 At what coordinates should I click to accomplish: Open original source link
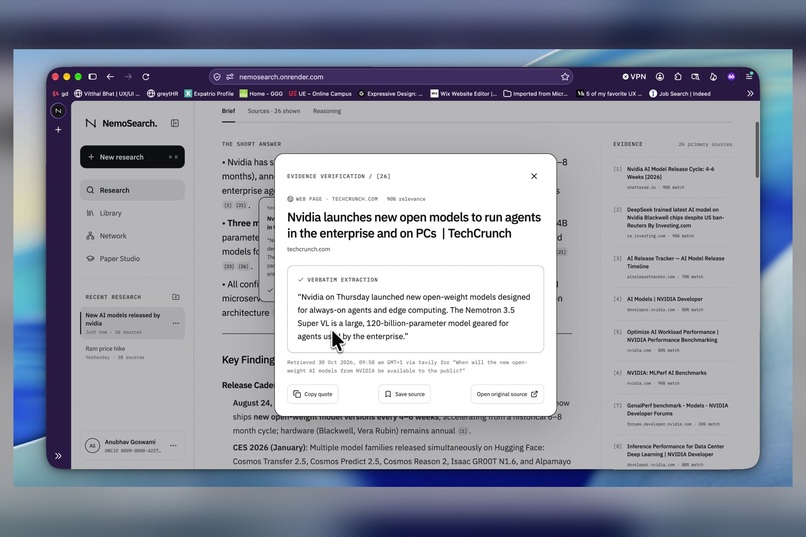(507, 394)
